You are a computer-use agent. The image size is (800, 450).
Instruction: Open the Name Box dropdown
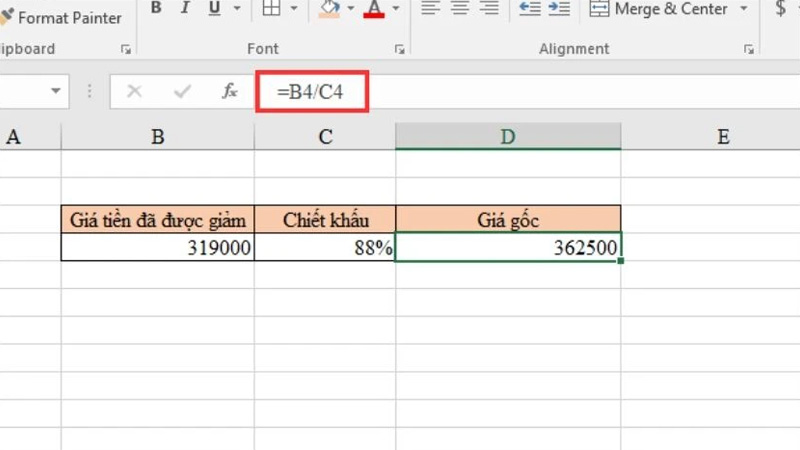click(56, 91)
